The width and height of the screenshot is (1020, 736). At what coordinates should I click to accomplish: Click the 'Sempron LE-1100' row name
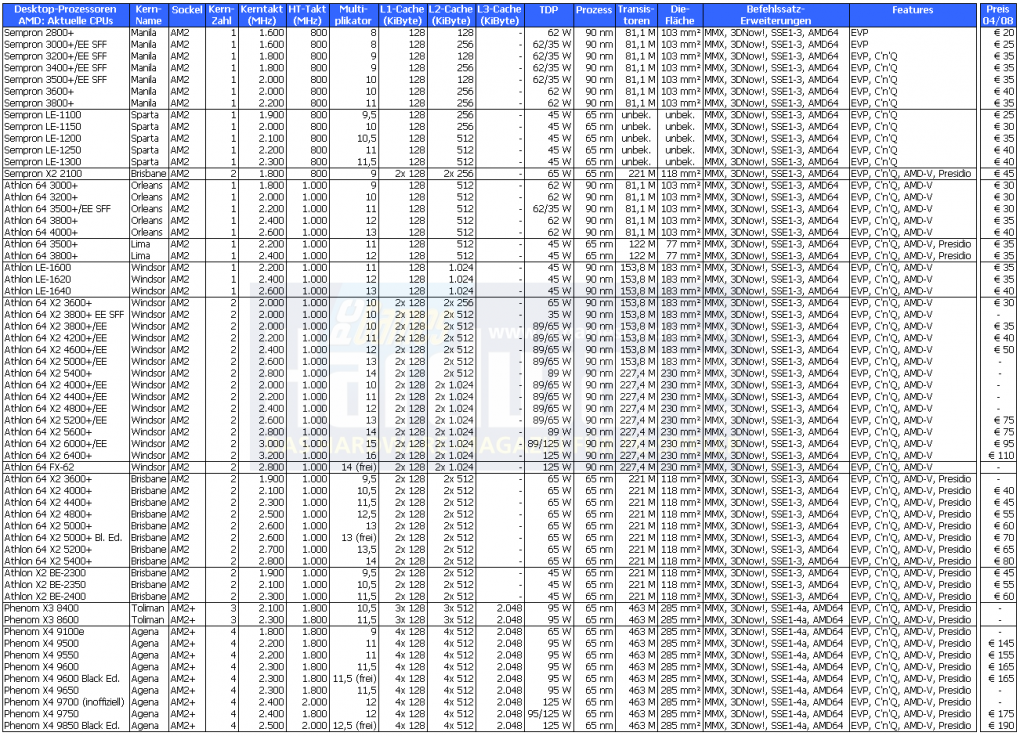pos(43,115)
